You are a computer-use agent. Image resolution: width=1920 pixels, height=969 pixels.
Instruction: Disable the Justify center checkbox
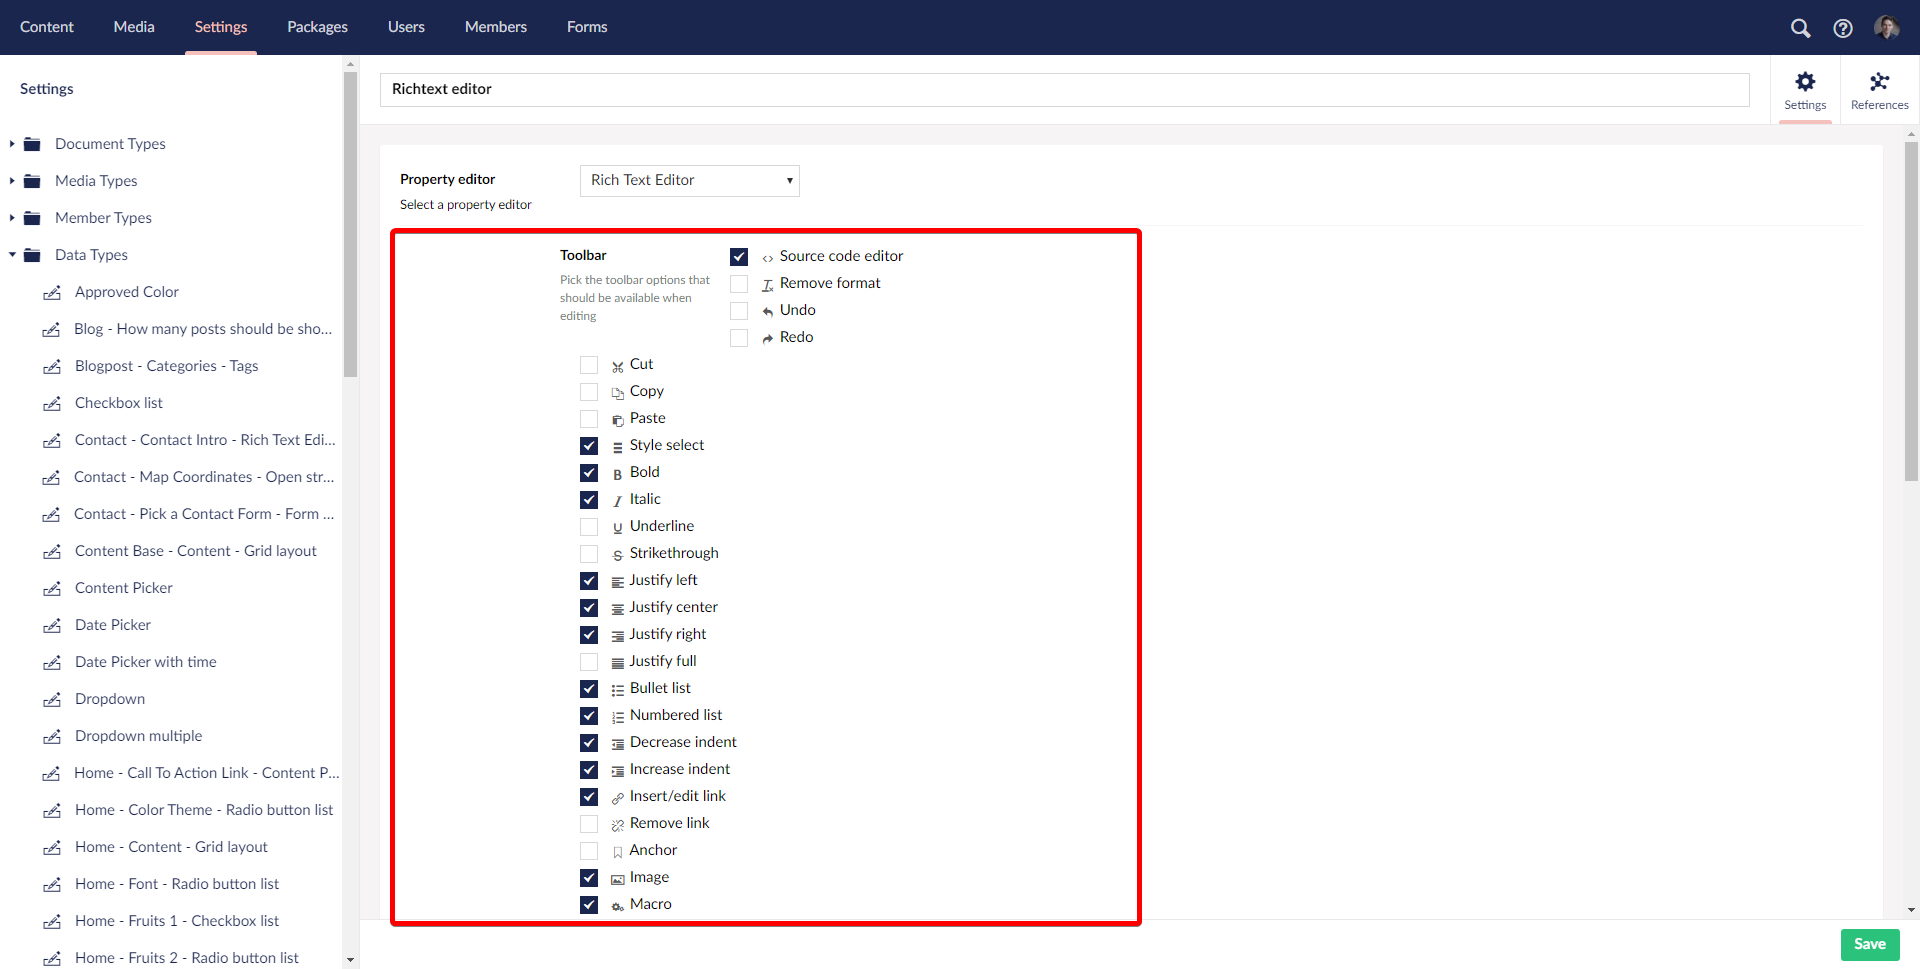click(x=589, y=607)
